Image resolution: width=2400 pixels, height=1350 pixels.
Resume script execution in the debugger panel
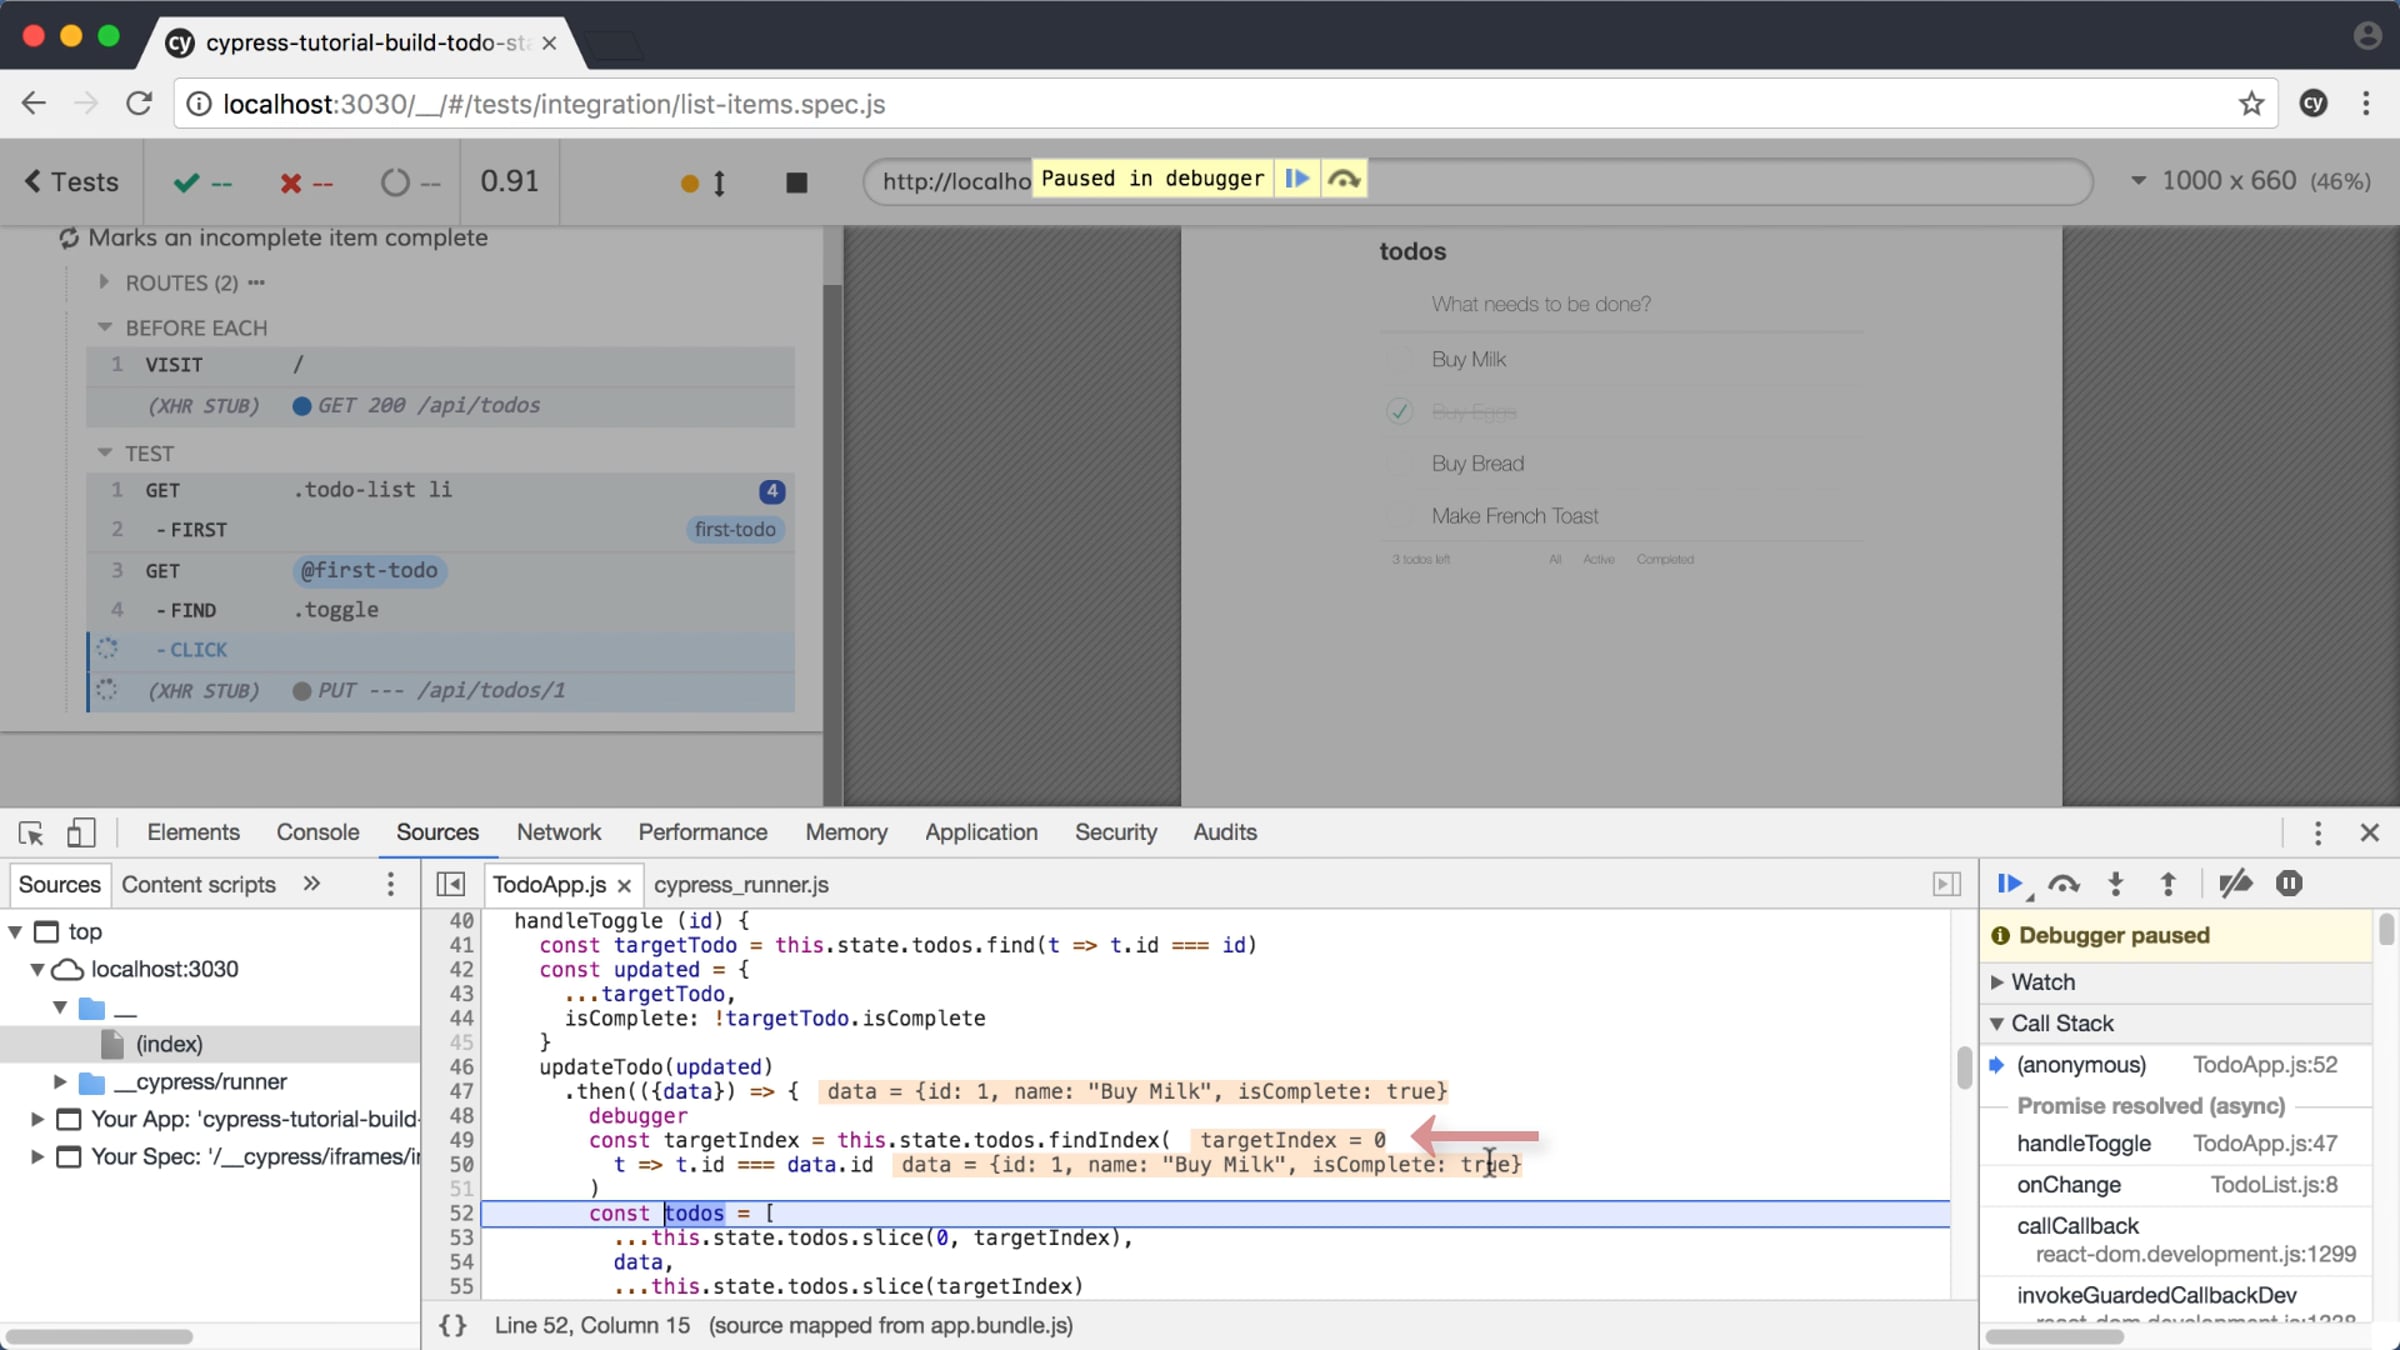[2010, 884]
